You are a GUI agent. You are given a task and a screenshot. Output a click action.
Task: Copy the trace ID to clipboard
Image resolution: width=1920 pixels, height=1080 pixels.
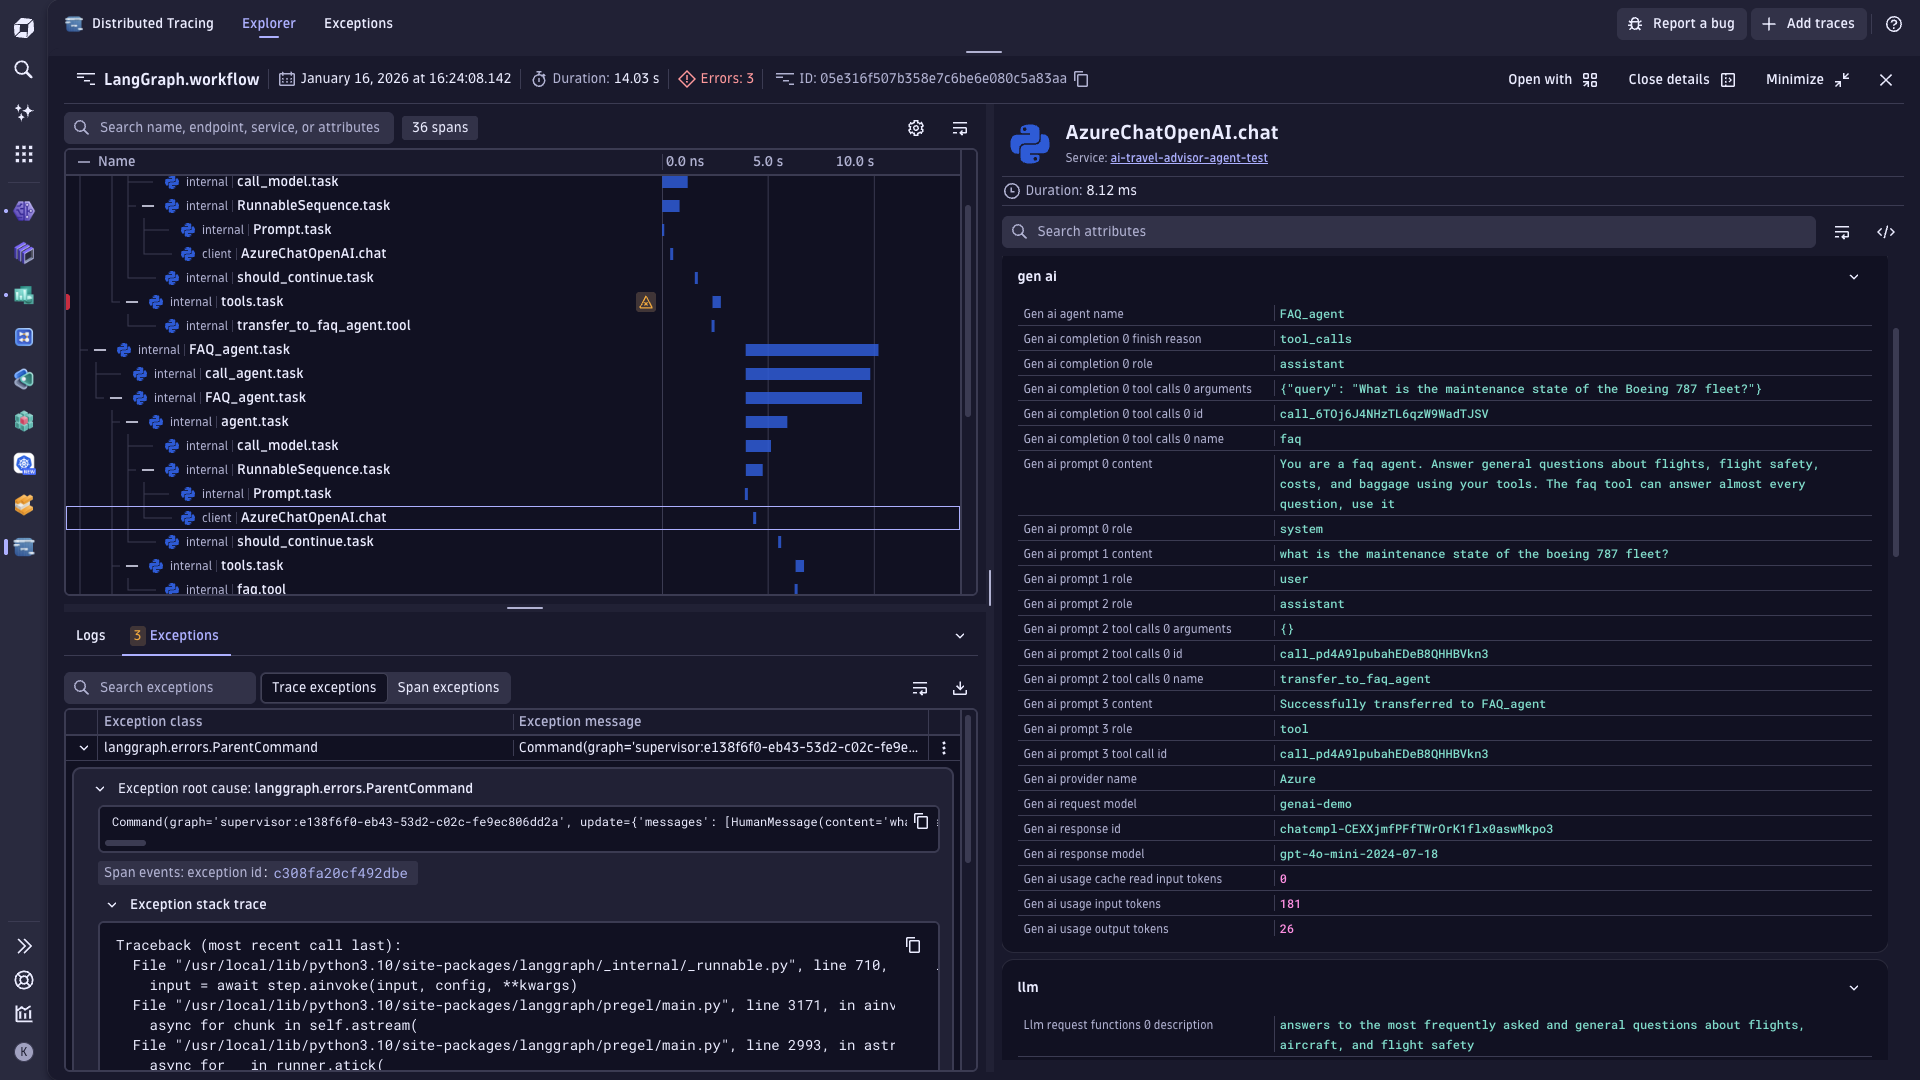coord(1081,79)
